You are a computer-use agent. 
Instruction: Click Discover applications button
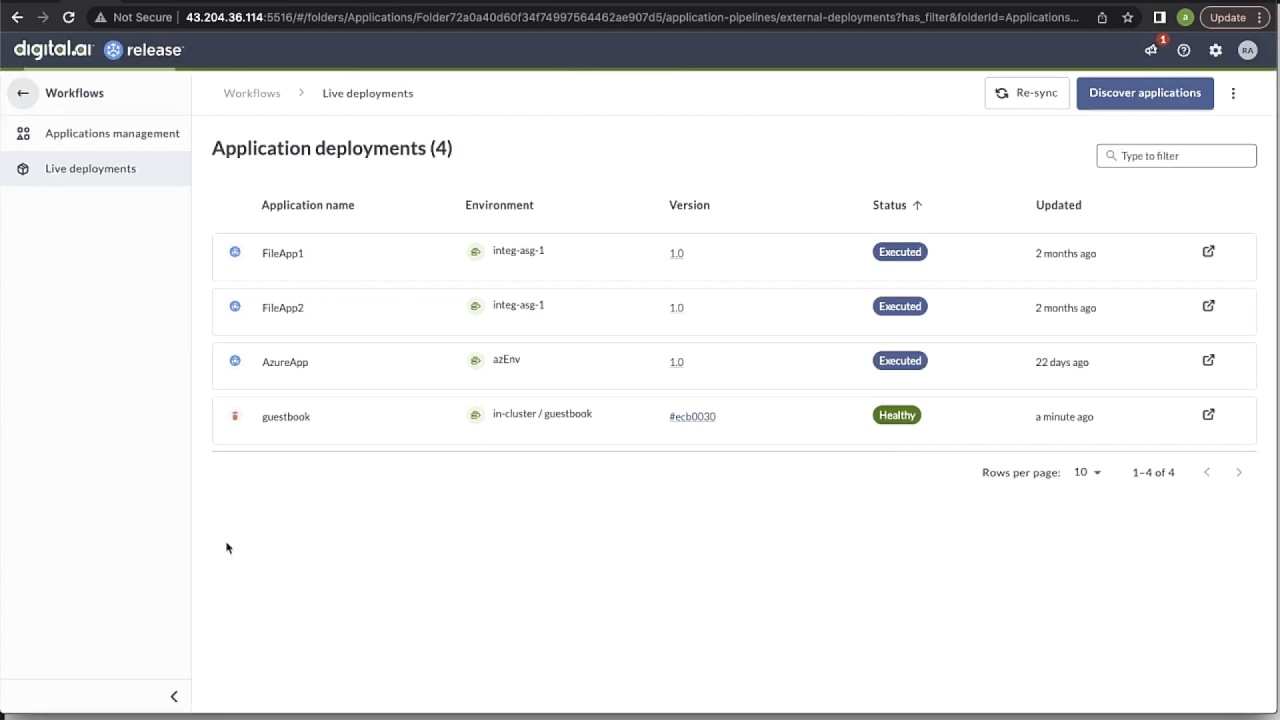point(1145,93)
